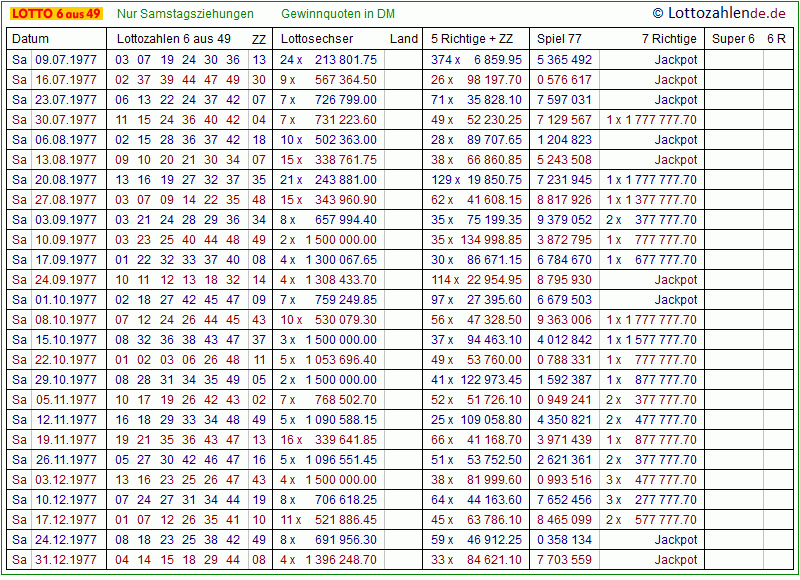This screenshot has height=580, width=800.
Task: Click the Spiel 77 column header
Action: pyautogui.click(x=559, y=39)
